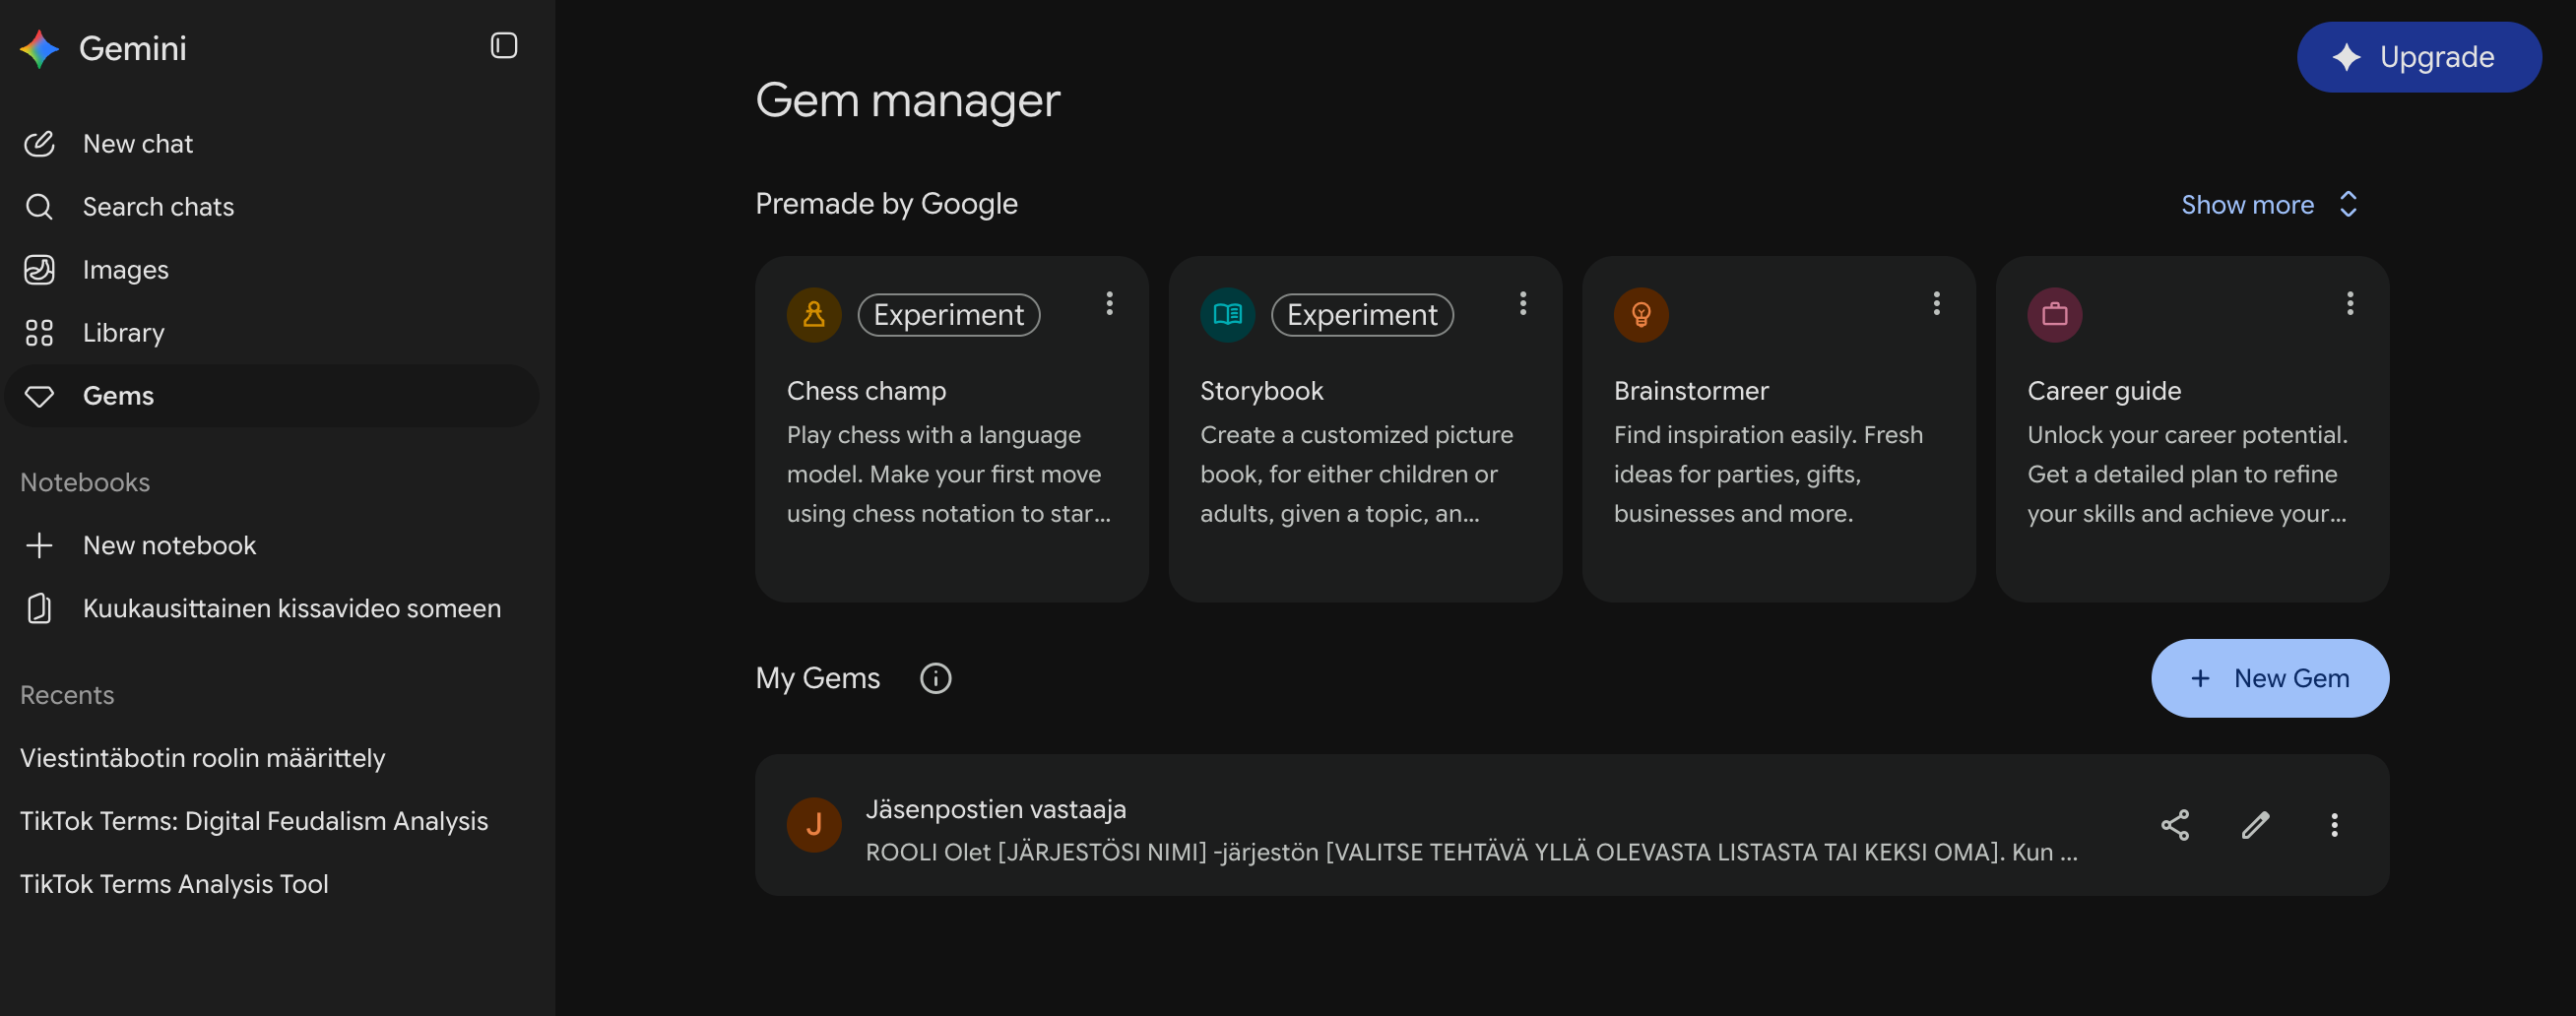Expand premade gems with Show more
Viewport: 2576px width, 1016px height.
point(2270,204)
